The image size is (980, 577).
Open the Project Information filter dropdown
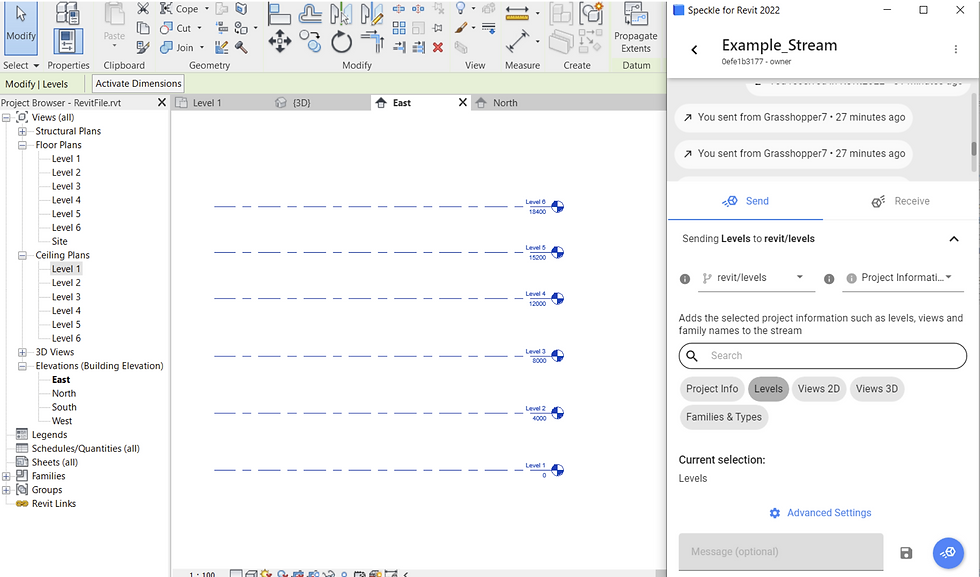click(904, 278)
